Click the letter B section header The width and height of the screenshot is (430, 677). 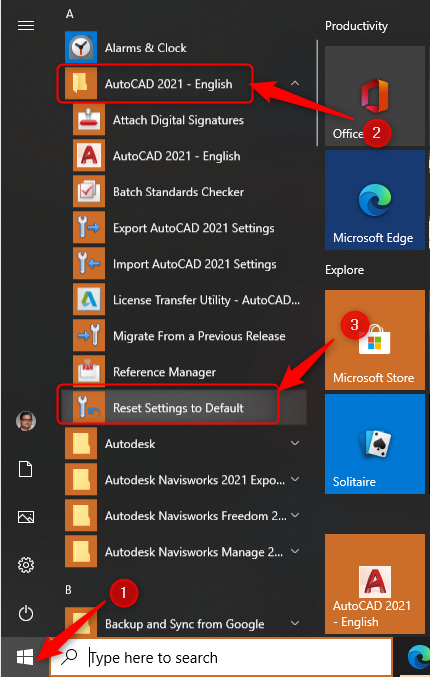(x=69, y=590)
